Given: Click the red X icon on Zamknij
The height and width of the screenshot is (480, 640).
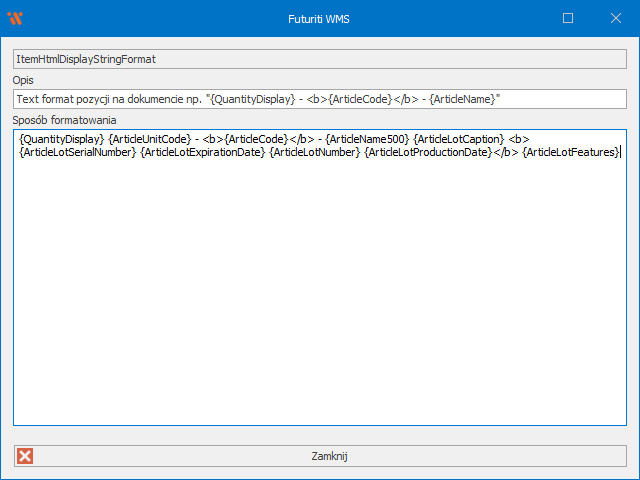Looking at the screenshot, I should (25, 456).
